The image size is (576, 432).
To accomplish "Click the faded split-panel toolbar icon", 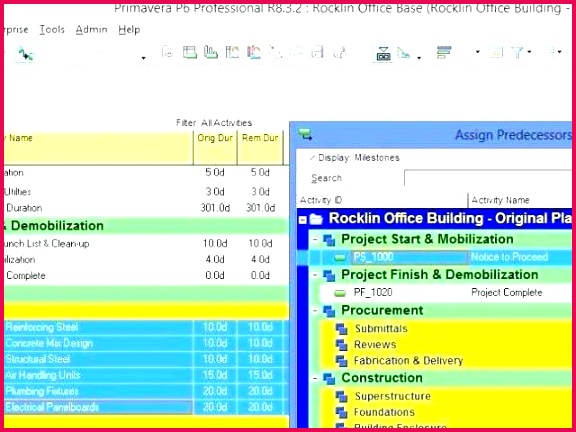I will pos(317,52).
